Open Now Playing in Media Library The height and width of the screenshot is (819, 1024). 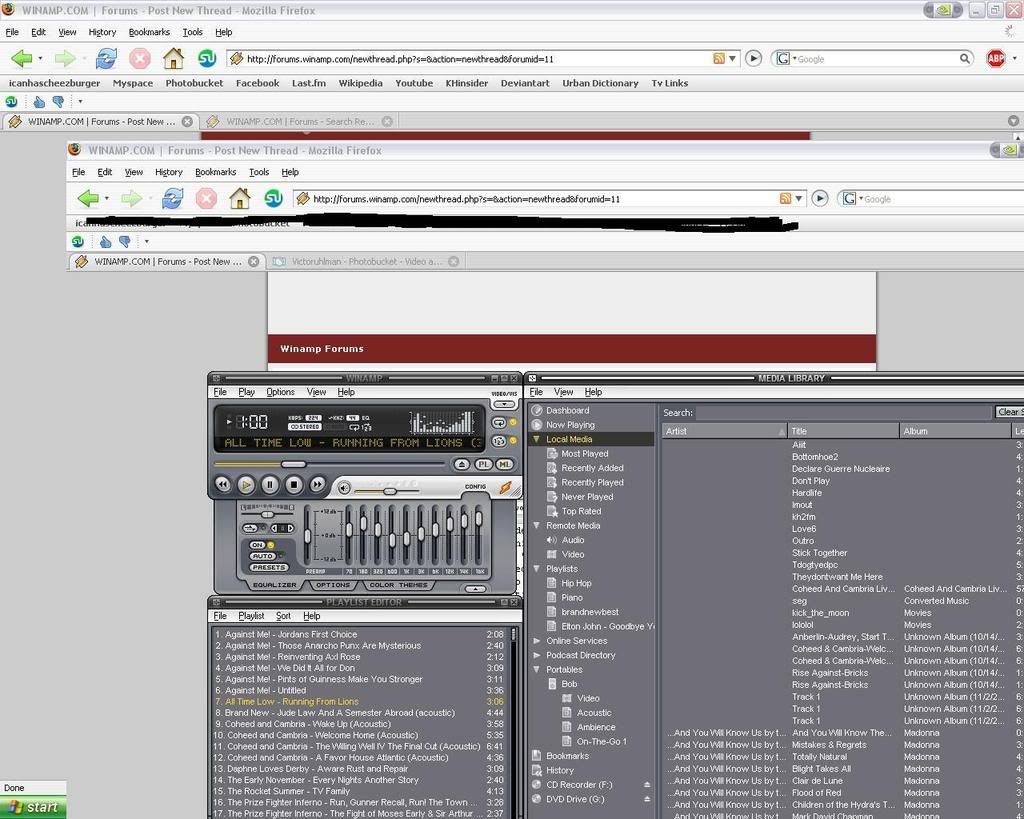[570, 425]
